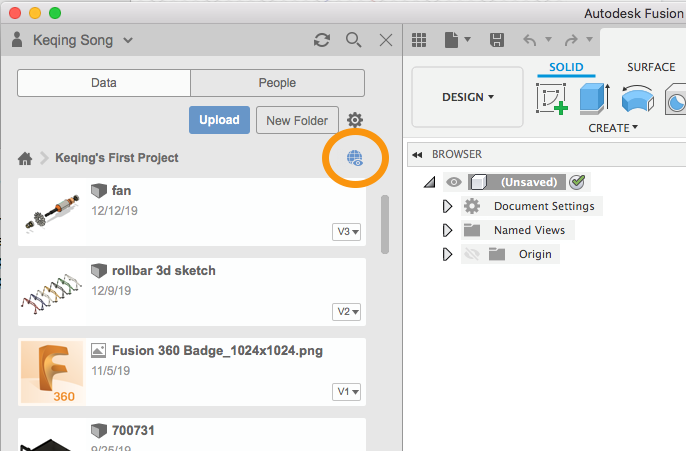The image size is (686, 451).
Task: Expand Document Settings node
Action: point(447,206)
